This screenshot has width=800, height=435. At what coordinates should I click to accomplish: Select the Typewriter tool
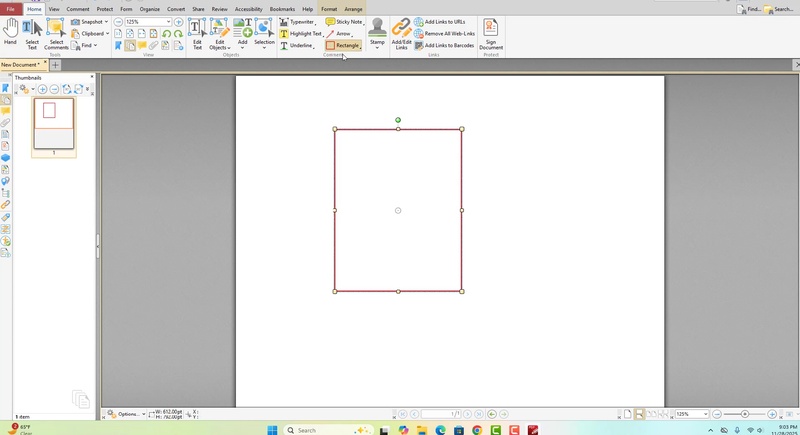297,22
